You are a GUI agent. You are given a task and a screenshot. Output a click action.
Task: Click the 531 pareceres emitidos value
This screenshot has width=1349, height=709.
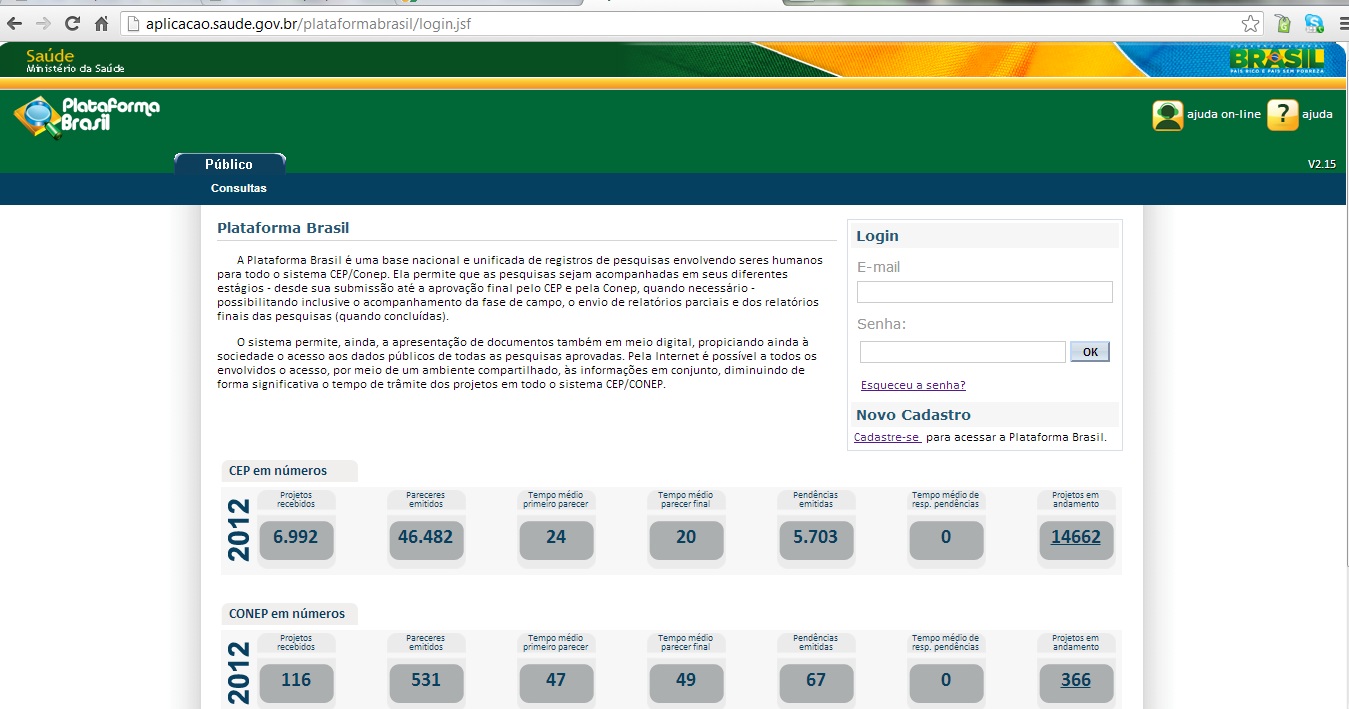(x=426, y=680)
